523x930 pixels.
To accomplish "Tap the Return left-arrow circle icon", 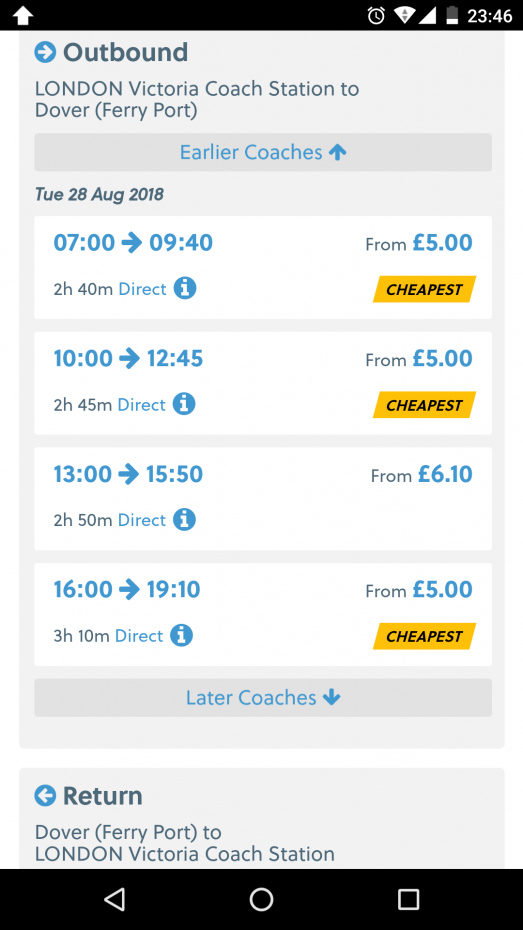I will point(45,795).
